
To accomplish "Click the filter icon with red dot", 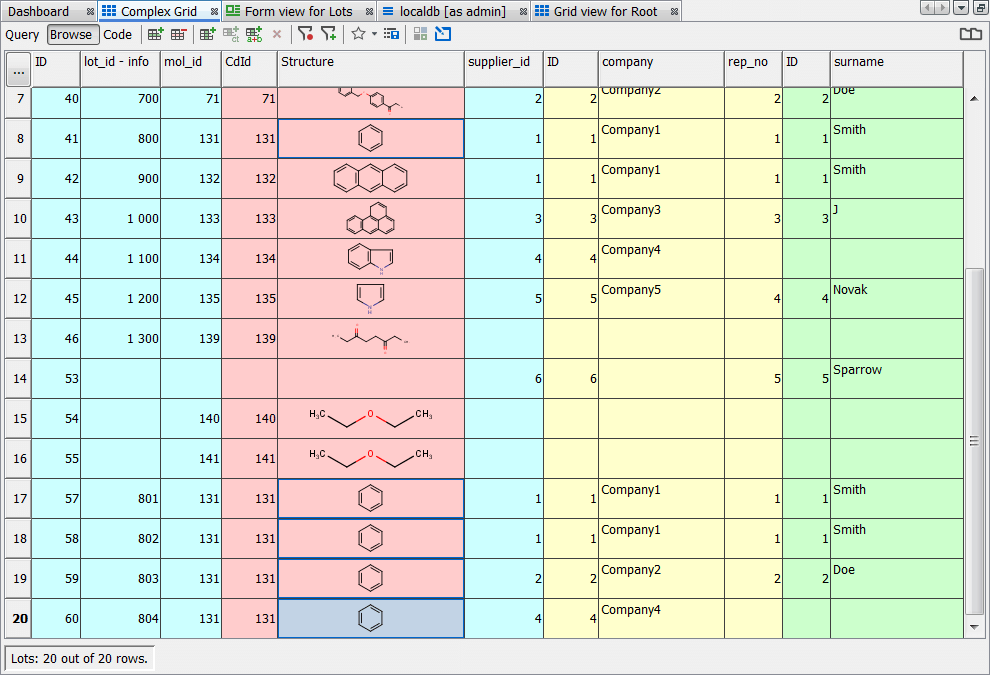I will click(x=305, y=34).
